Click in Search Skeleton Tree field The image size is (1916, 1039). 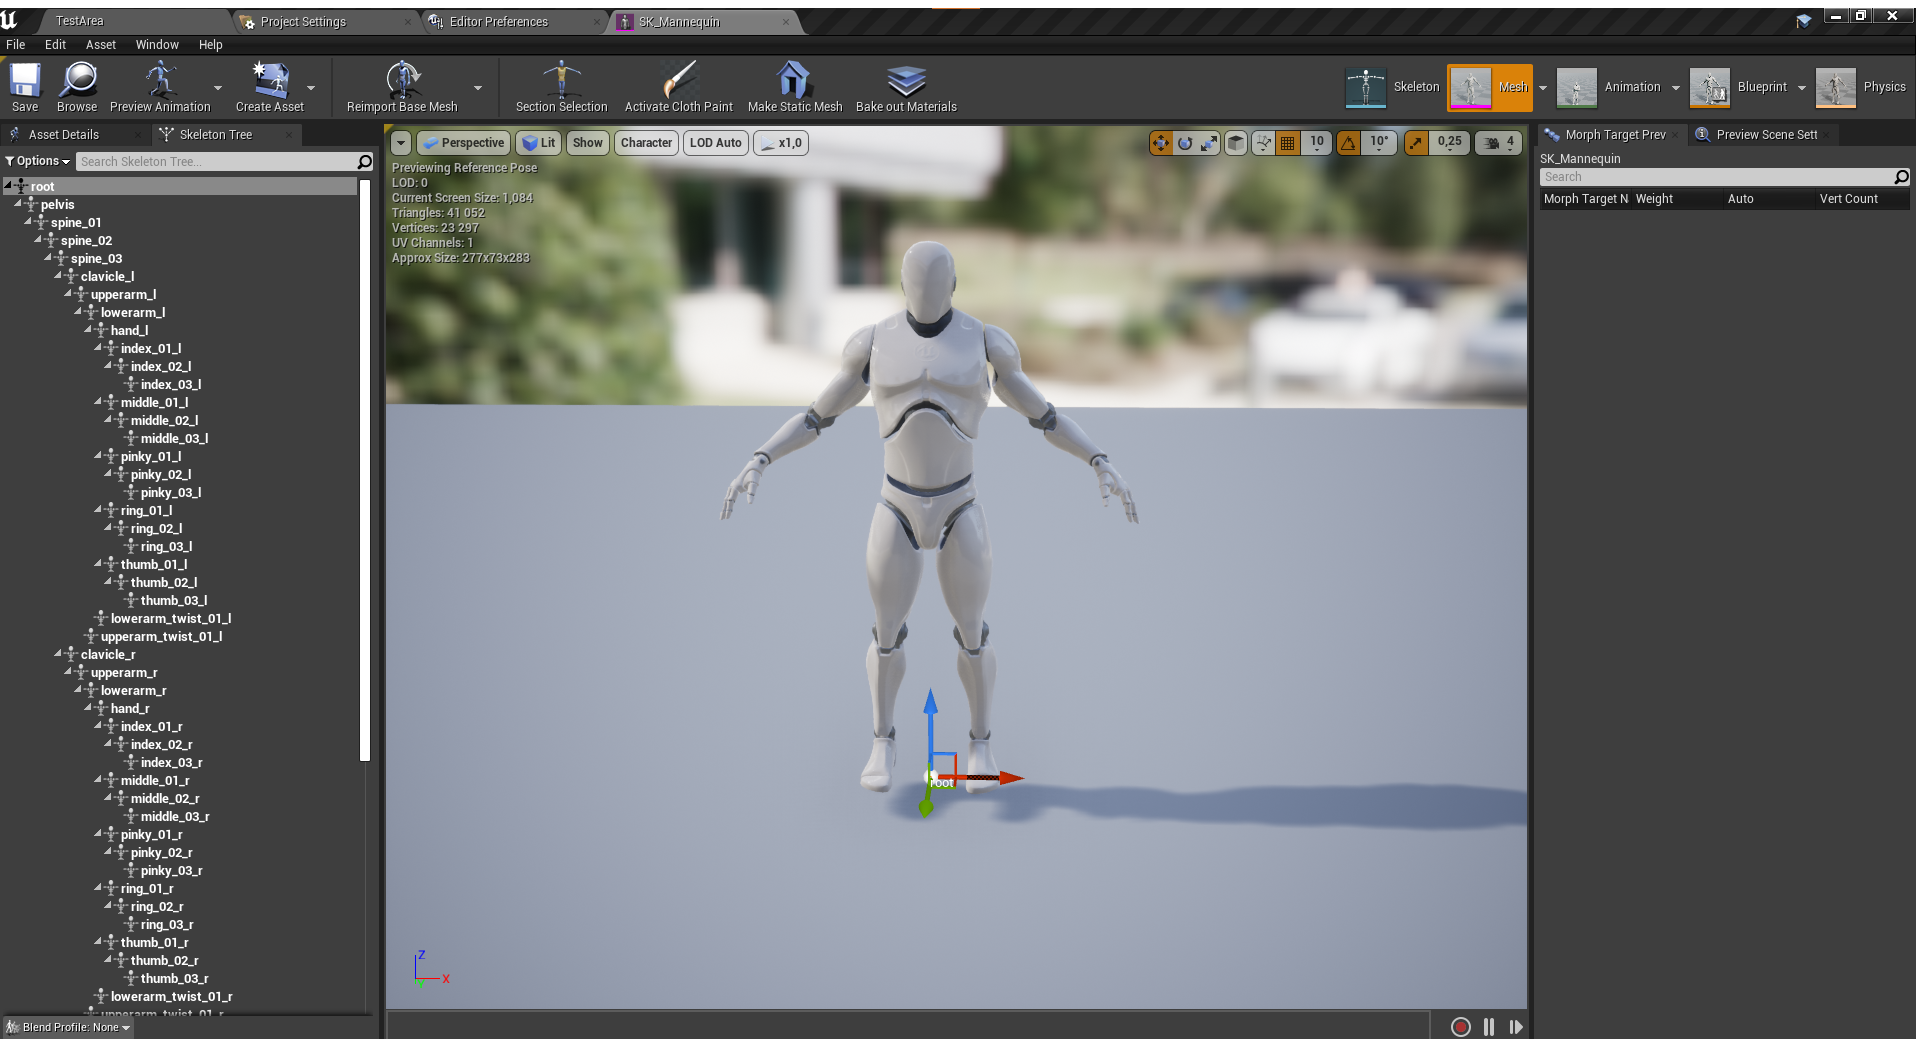point(215,161)
